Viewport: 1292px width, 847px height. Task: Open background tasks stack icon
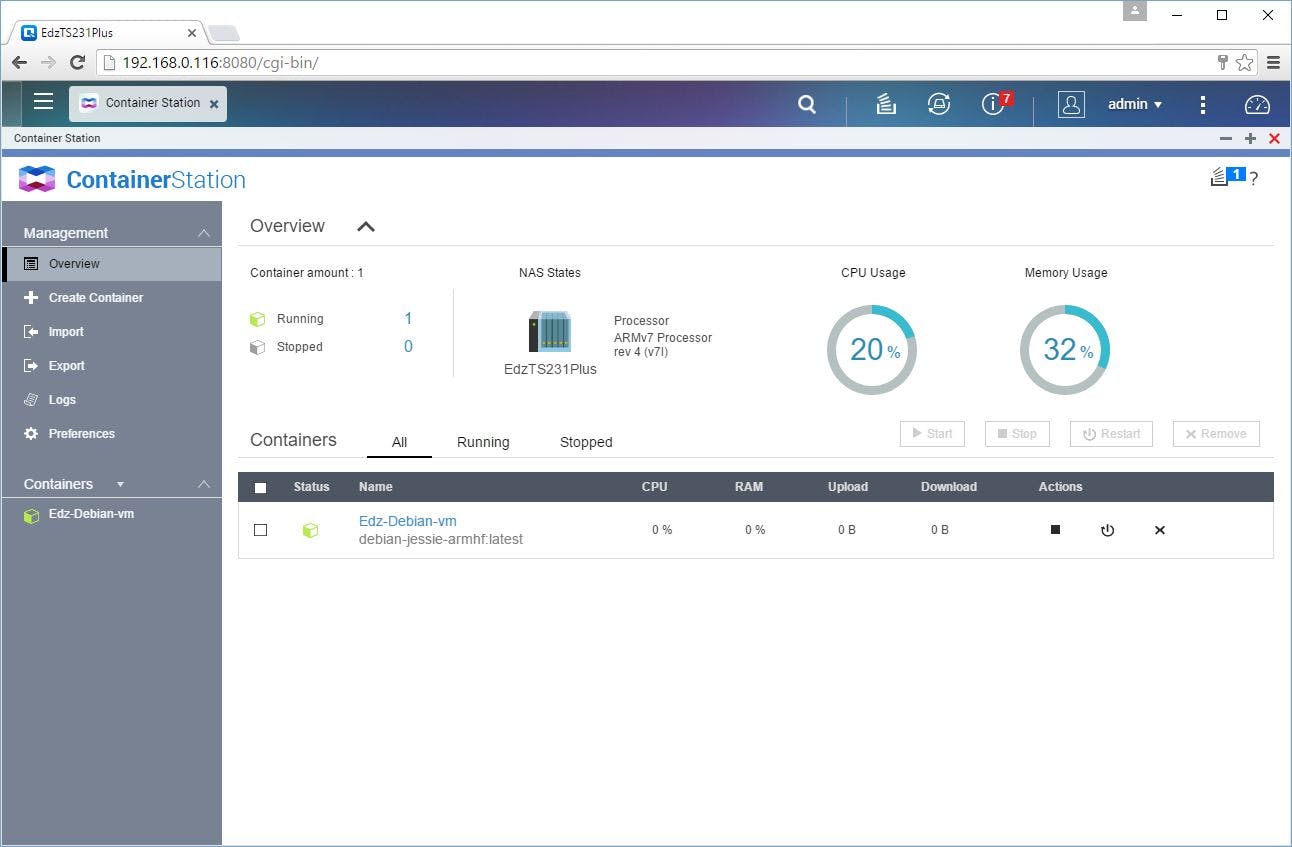[885, 104]
